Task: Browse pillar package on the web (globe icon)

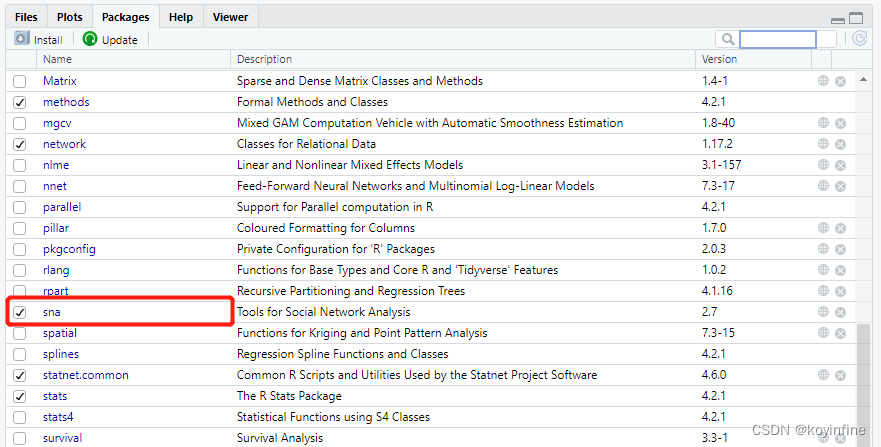Action: pos(823,228)
